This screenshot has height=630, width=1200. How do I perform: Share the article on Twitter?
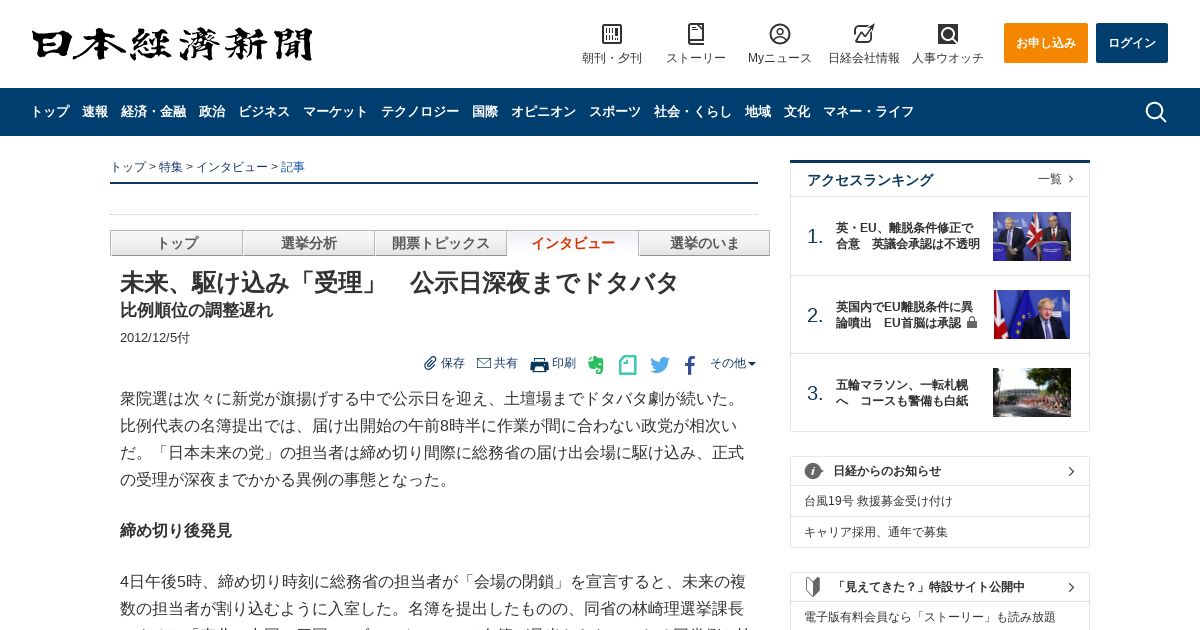pyautogui.click(x=660, y=365)
